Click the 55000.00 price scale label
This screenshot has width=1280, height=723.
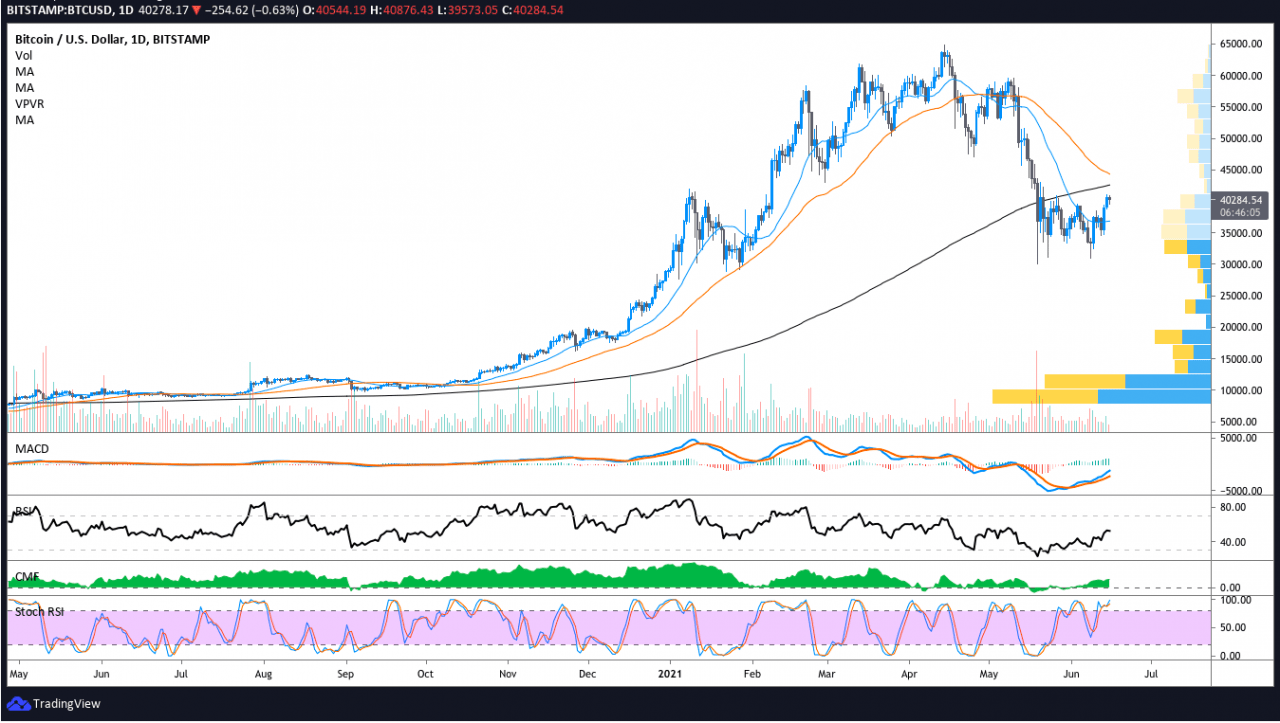(x=1243, y=107)
